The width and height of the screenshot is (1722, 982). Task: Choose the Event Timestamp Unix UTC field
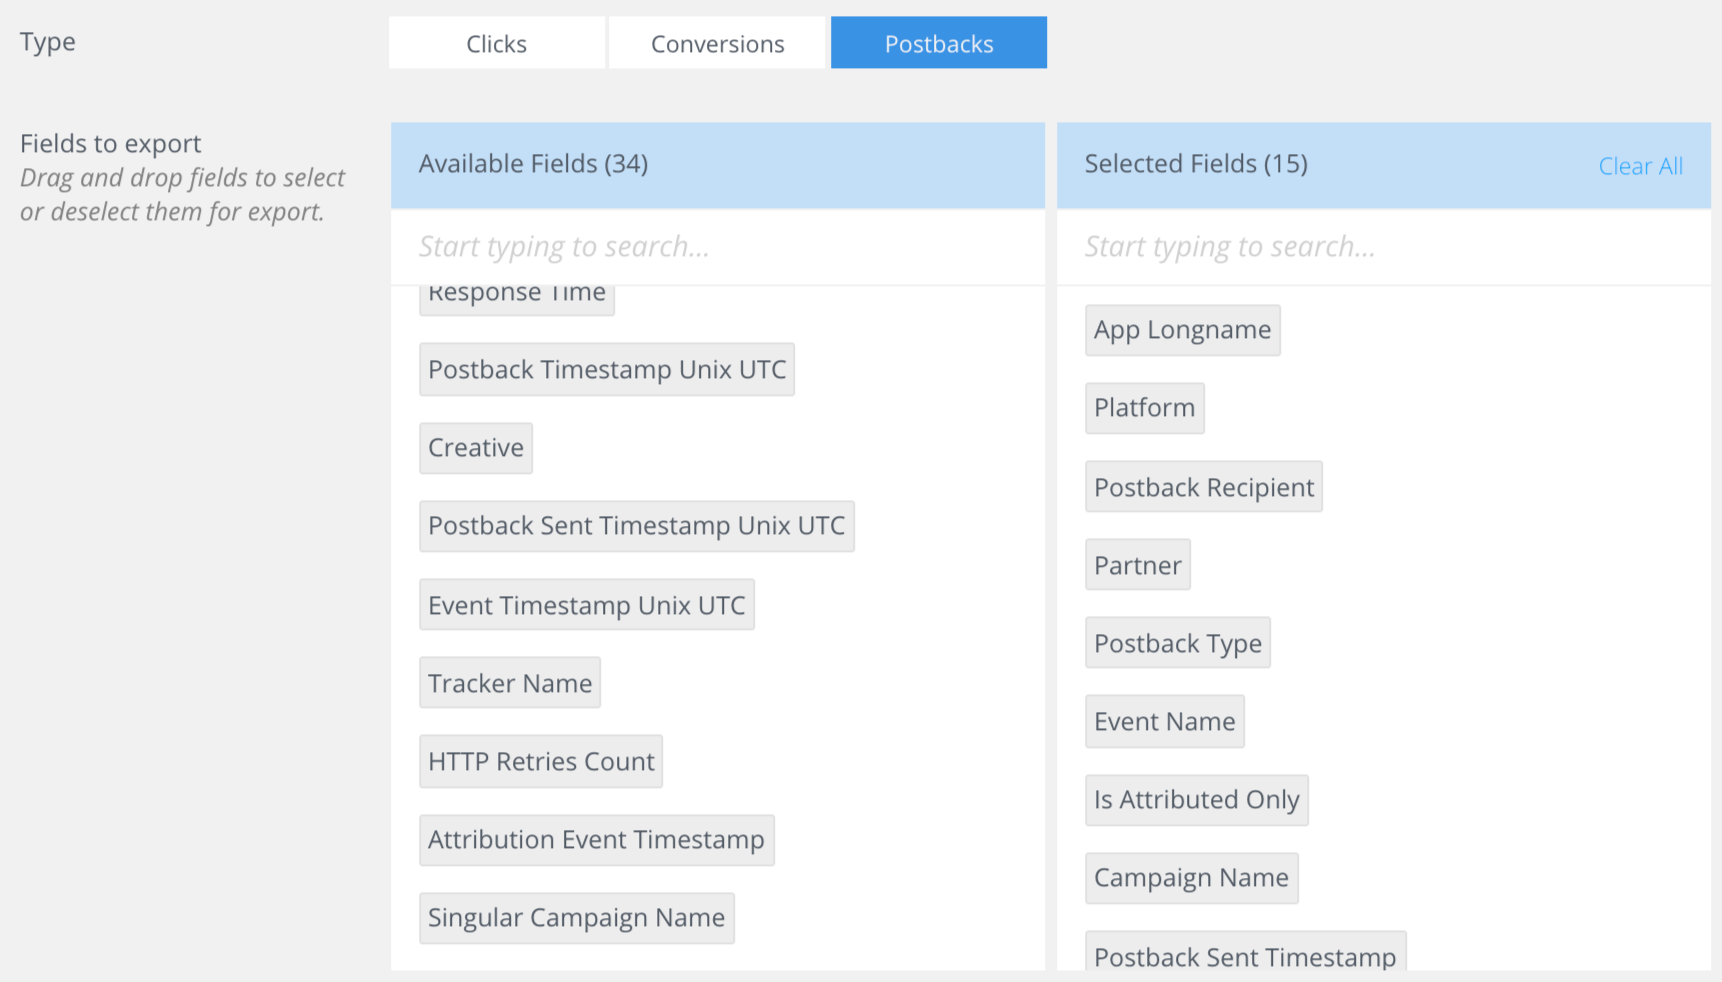(x=587, y=605)
